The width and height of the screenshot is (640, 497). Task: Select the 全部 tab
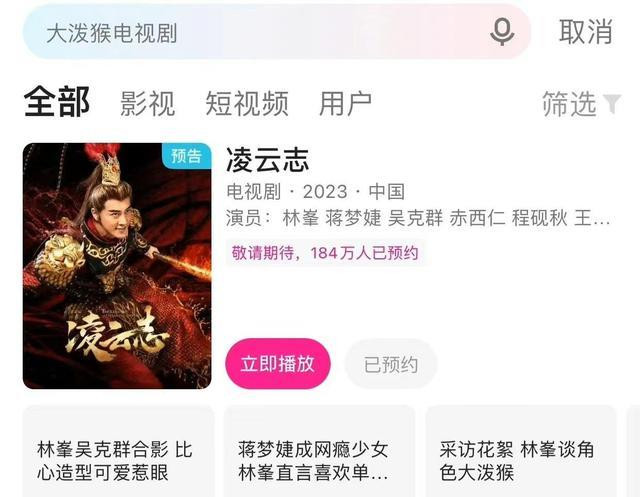[x=57, y=102]
